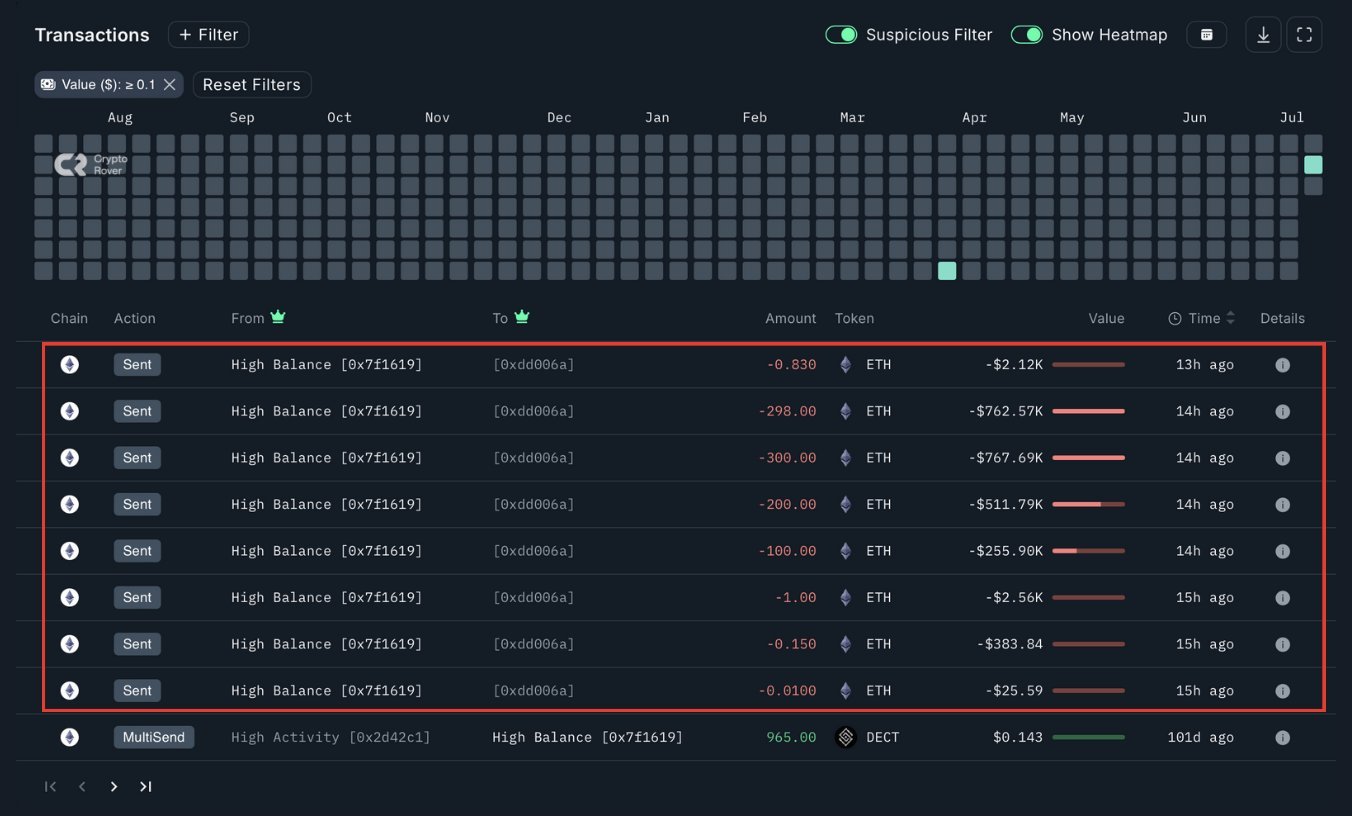This screenshot has height=816, width=1352.
Task: Click Reset Filters
Action: (x=251, y=84)
